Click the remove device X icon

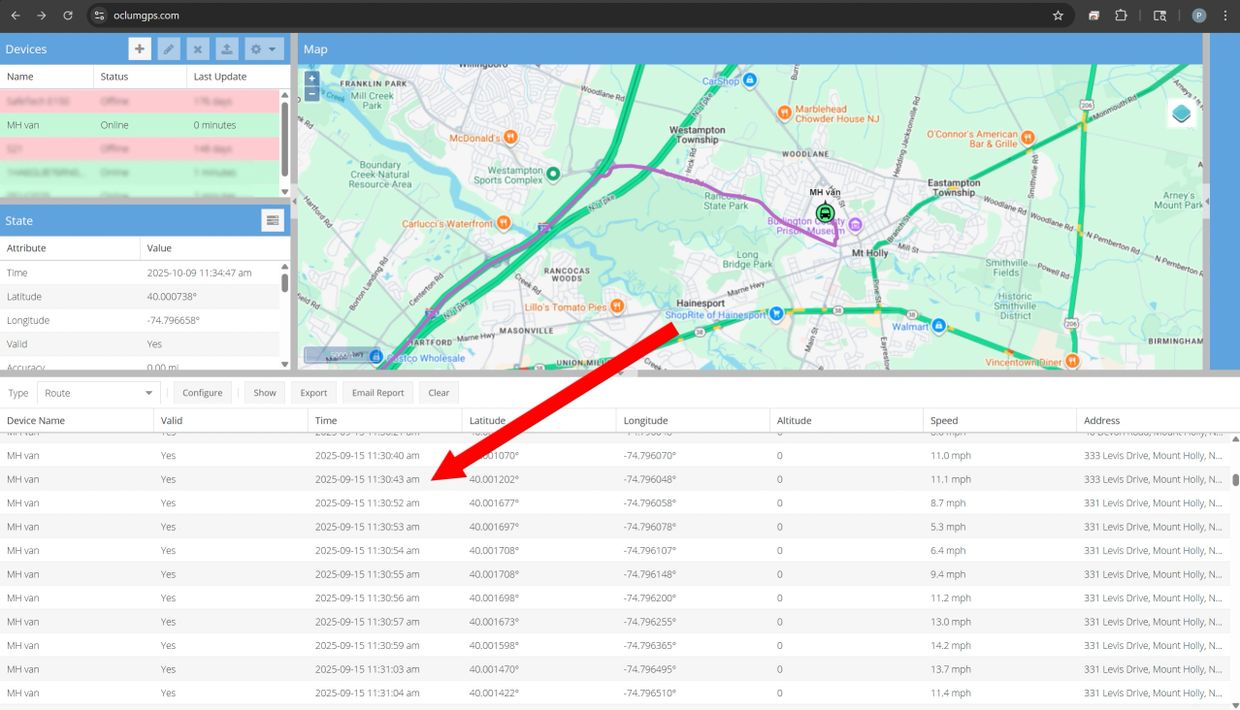(x=198, y=49)
